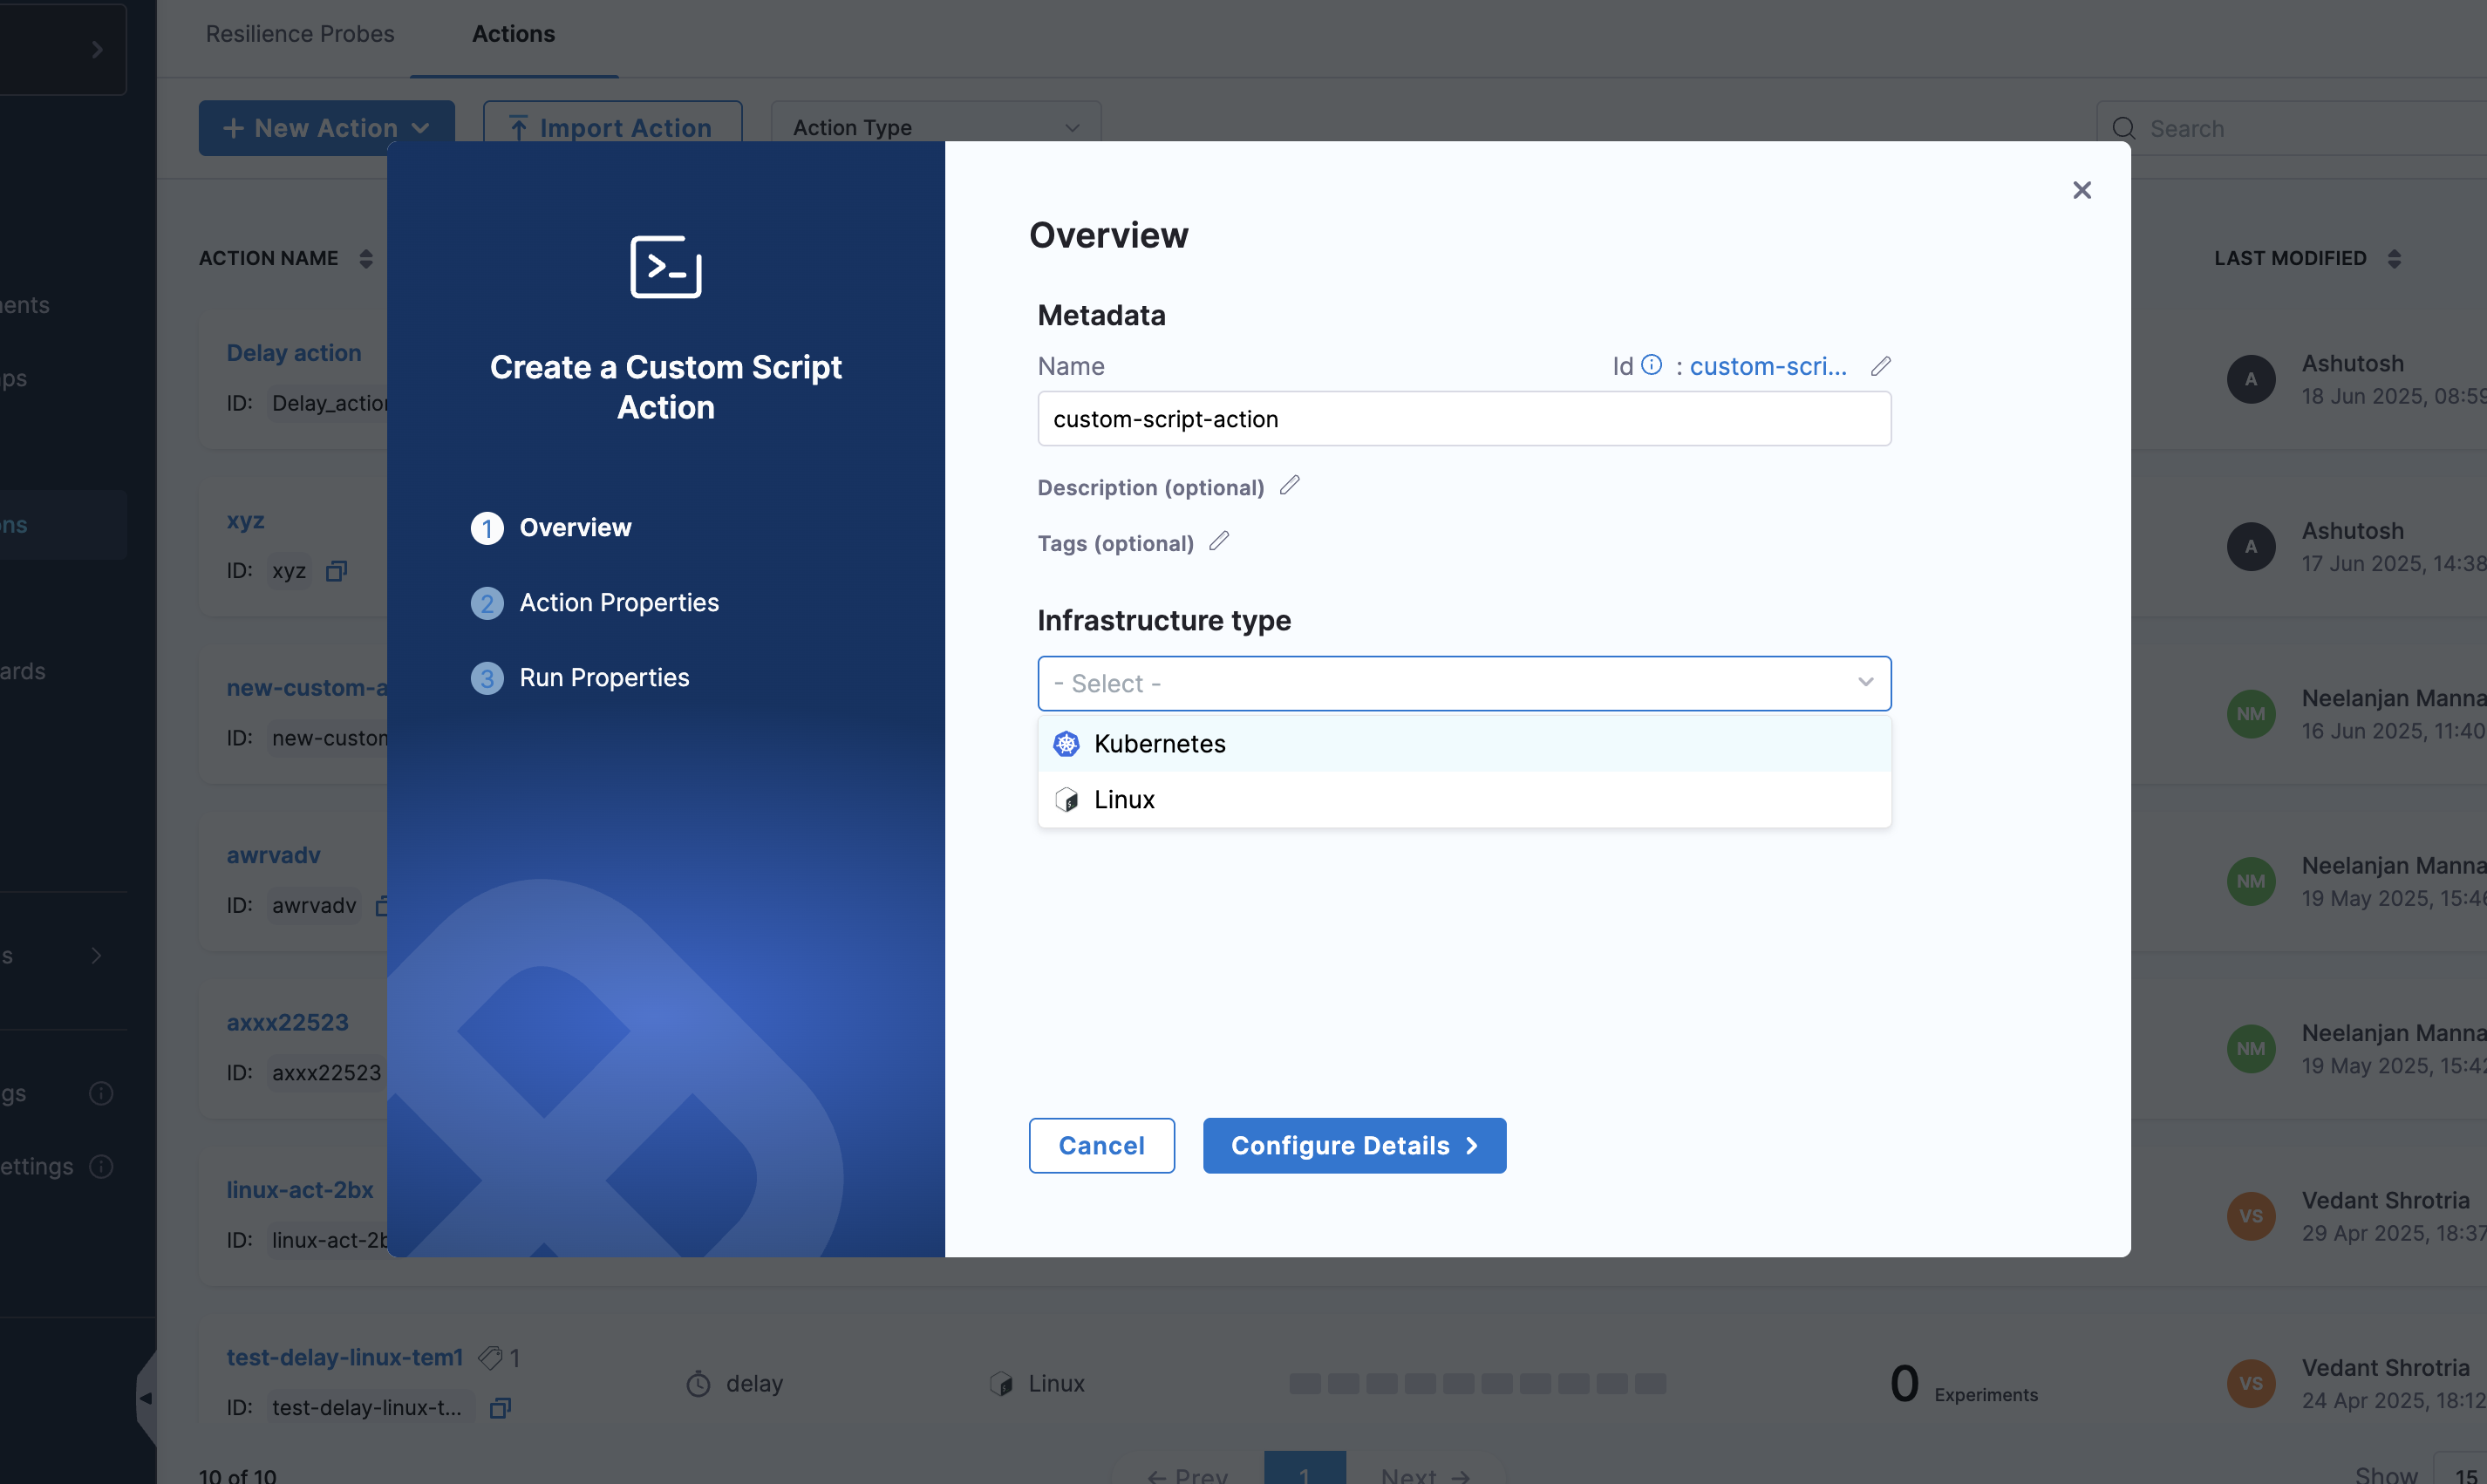The image size is (2487, 1484).
Task: View Id info tooltip icon next to Id
Action: [x=1650, y=364]
